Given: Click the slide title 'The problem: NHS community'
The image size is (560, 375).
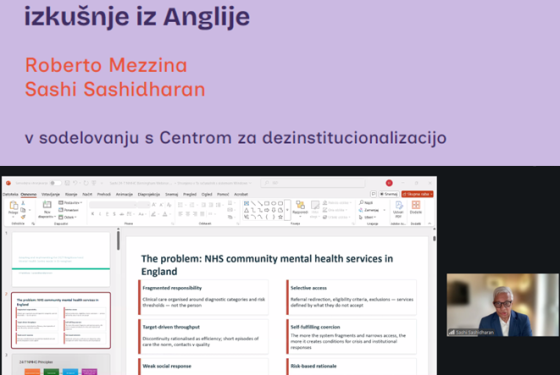Looking at the screenshot, I should pos(267,265).
